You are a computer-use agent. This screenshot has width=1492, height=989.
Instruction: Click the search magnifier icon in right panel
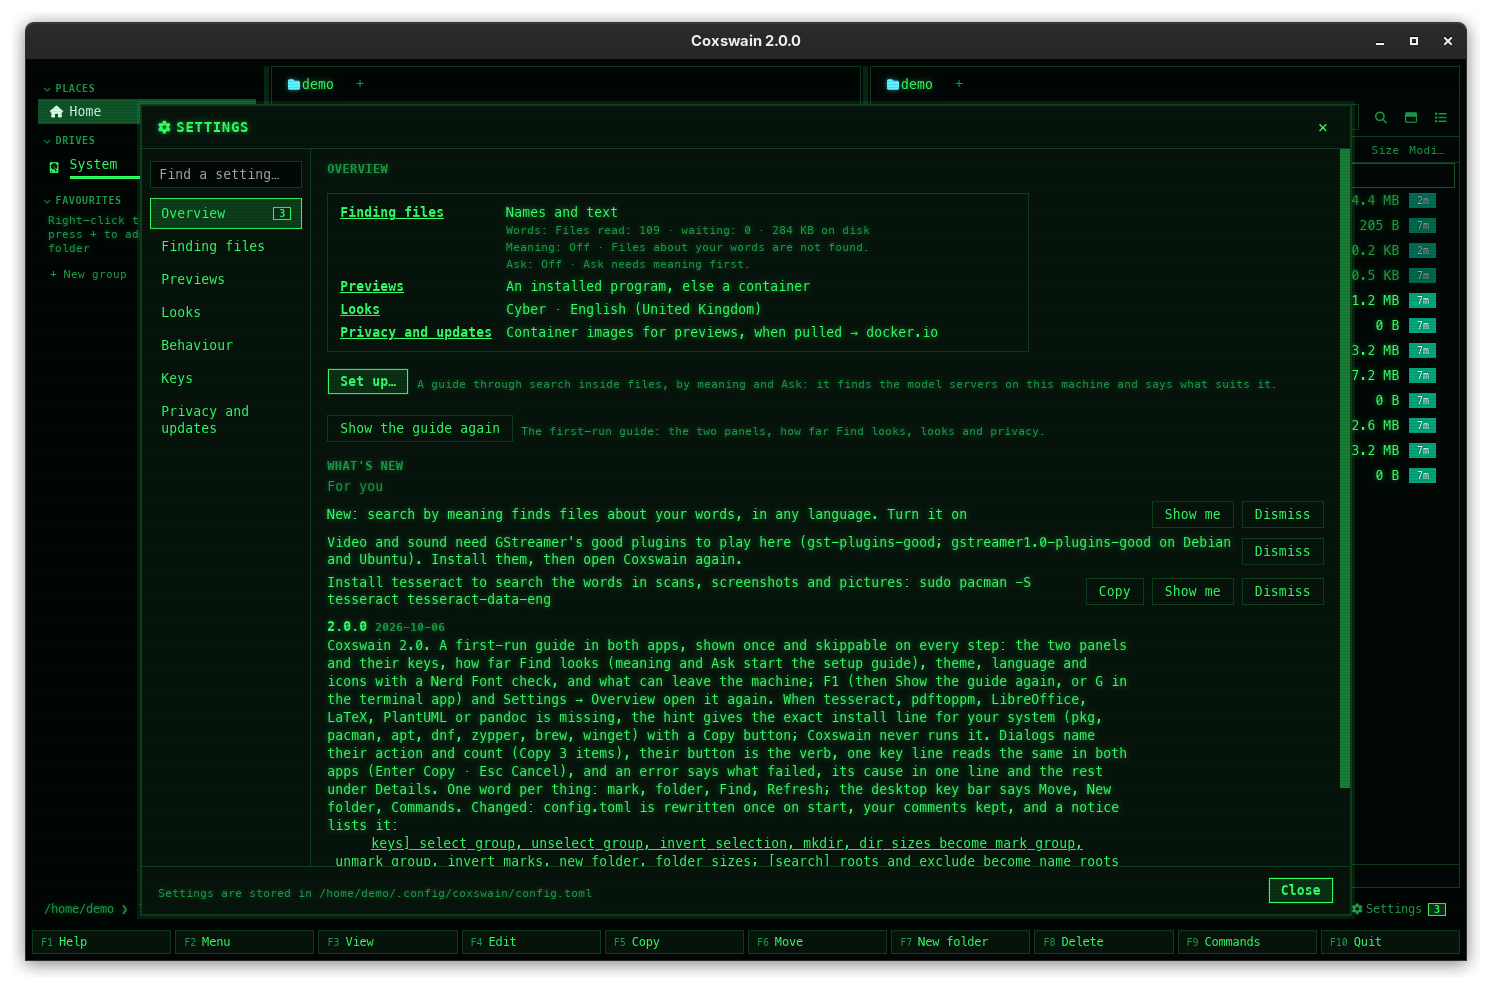coord(1381,118)
